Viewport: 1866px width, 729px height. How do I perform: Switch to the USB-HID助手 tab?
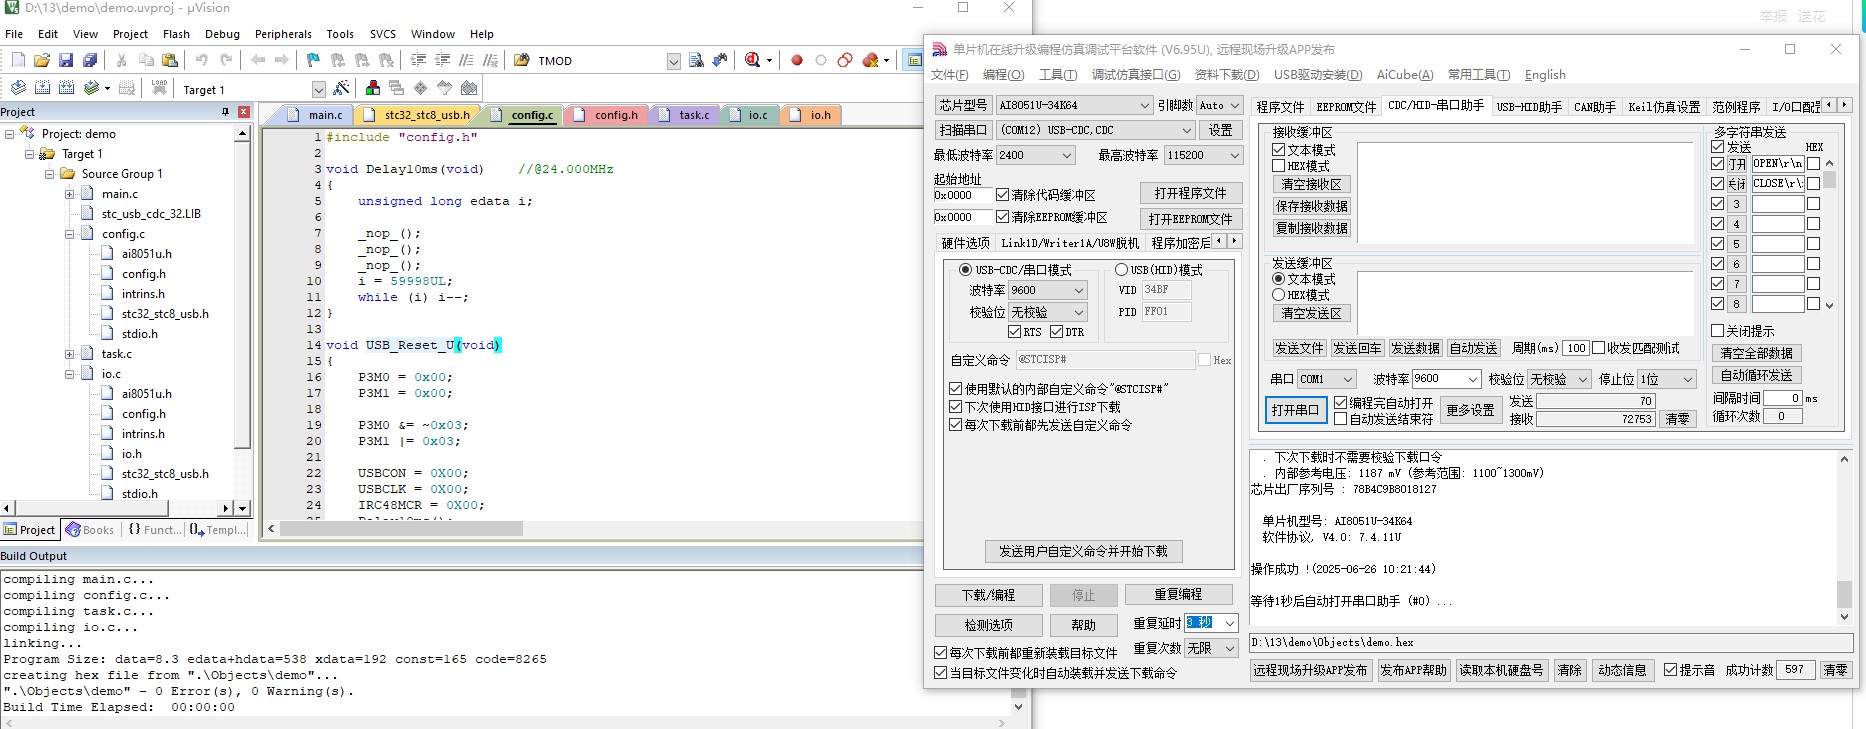tap(1529, 107)
